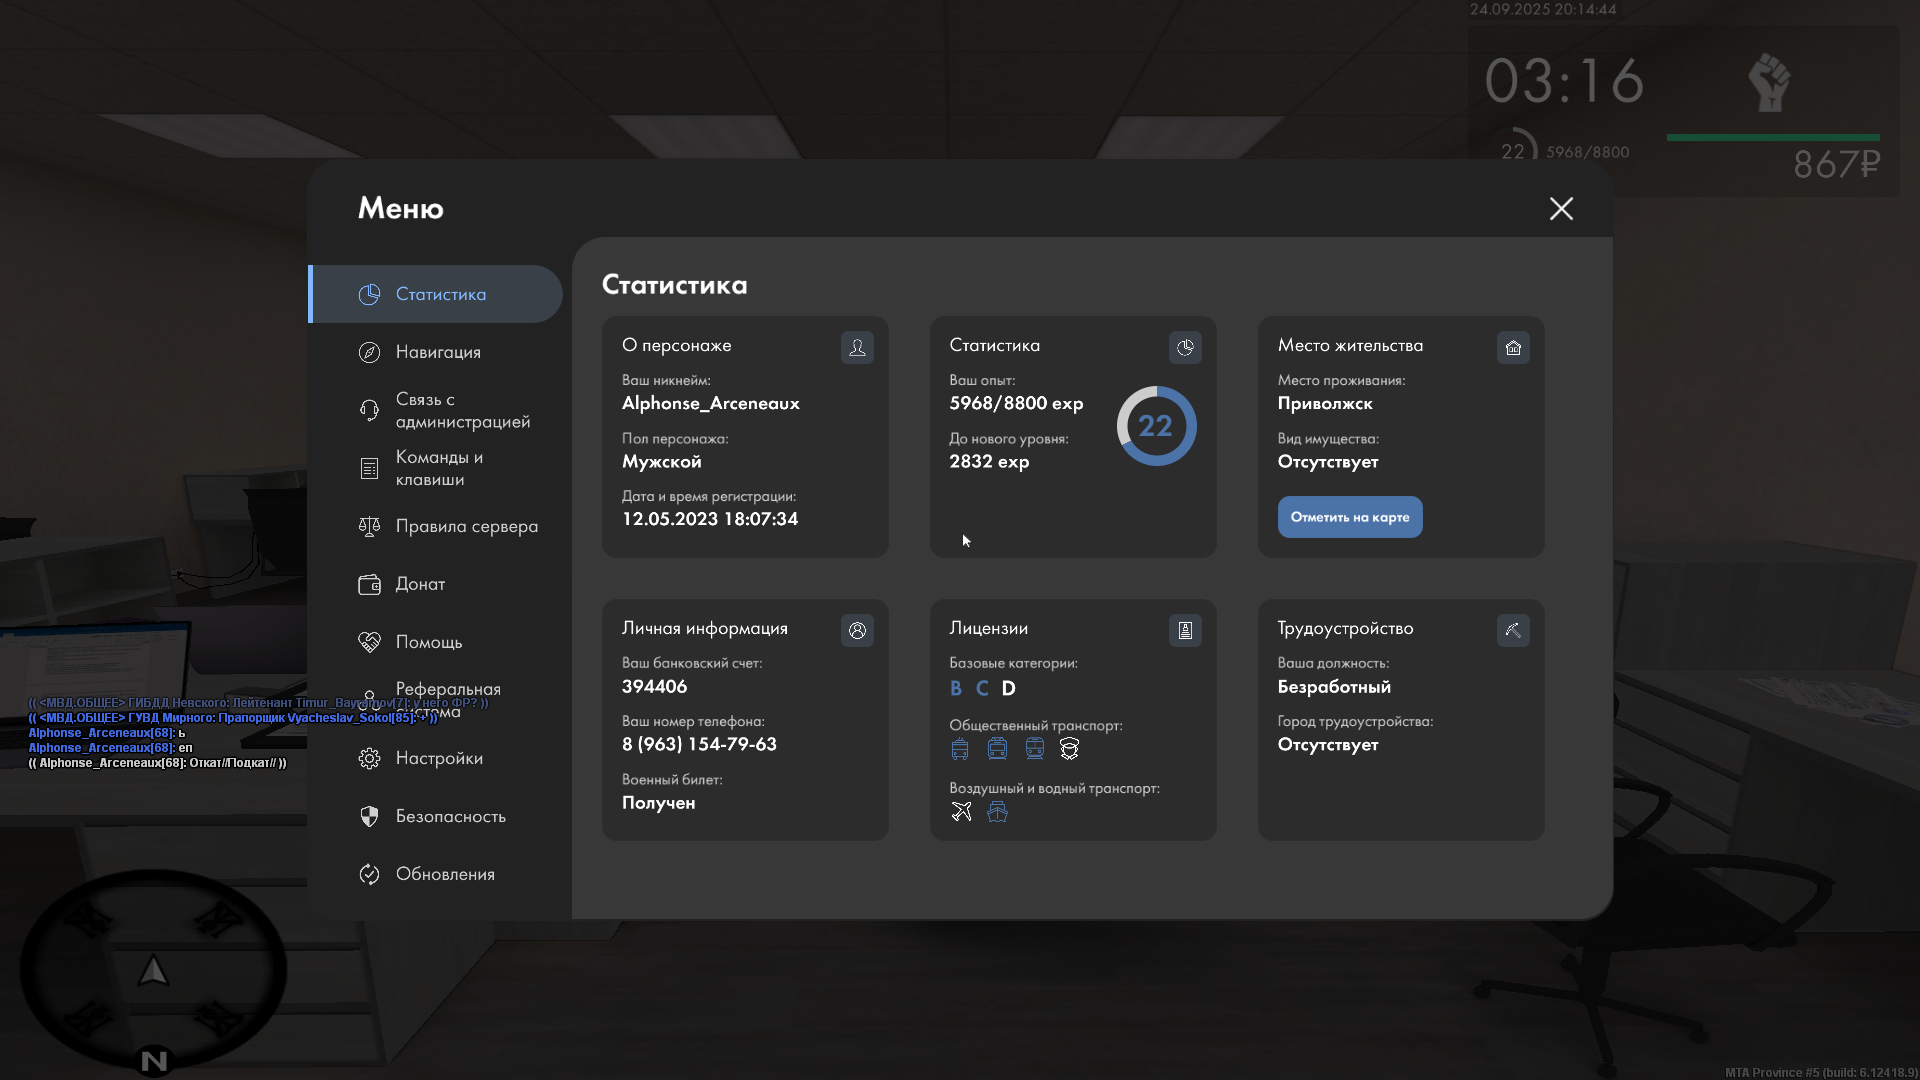Click the user circle icon in Личная информация
Screen dimensions: 1920x1080
coord(857,631)
